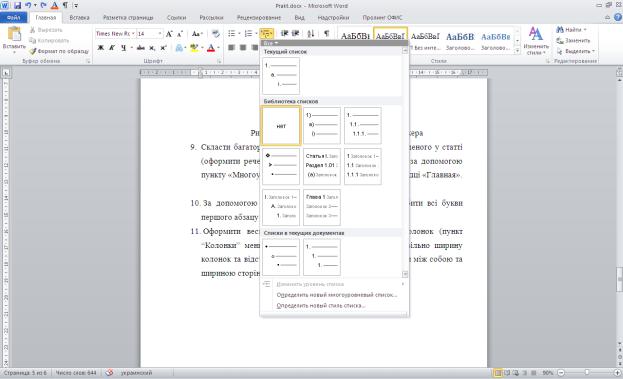Open the Bullets dropdown arrow
This screenshot has height=379, width=623.
click(239, 34)
